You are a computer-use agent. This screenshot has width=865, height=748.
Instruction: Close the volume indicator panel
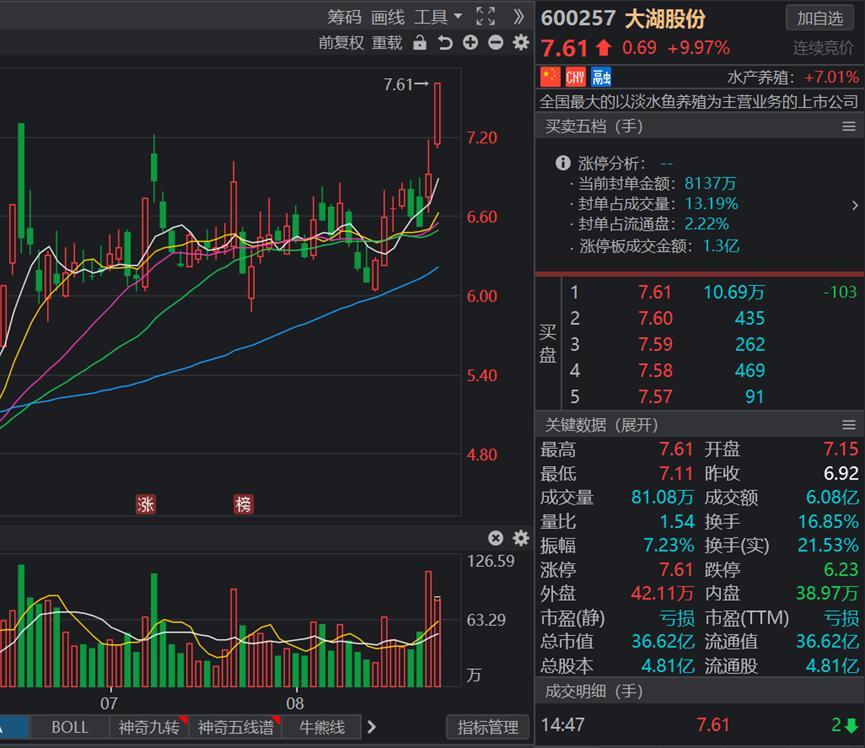point(495,538)
